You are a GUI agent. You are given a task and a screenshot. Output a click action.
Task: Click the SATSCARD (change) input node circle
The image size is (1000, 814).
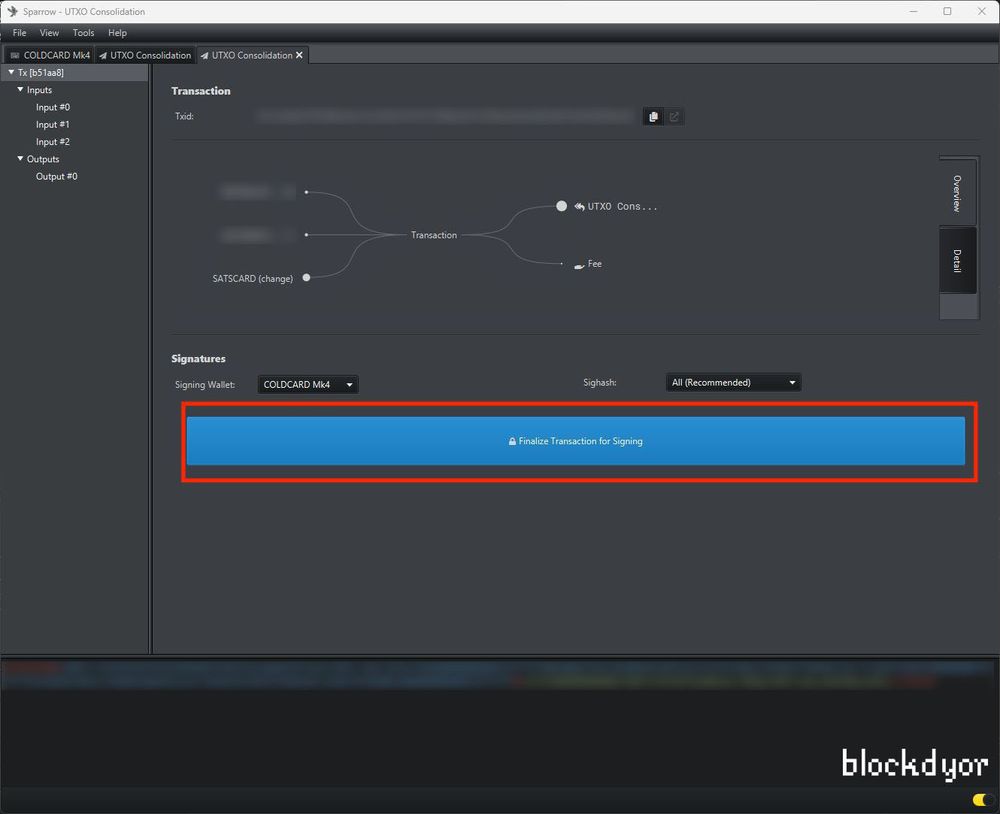coord(306,278)
